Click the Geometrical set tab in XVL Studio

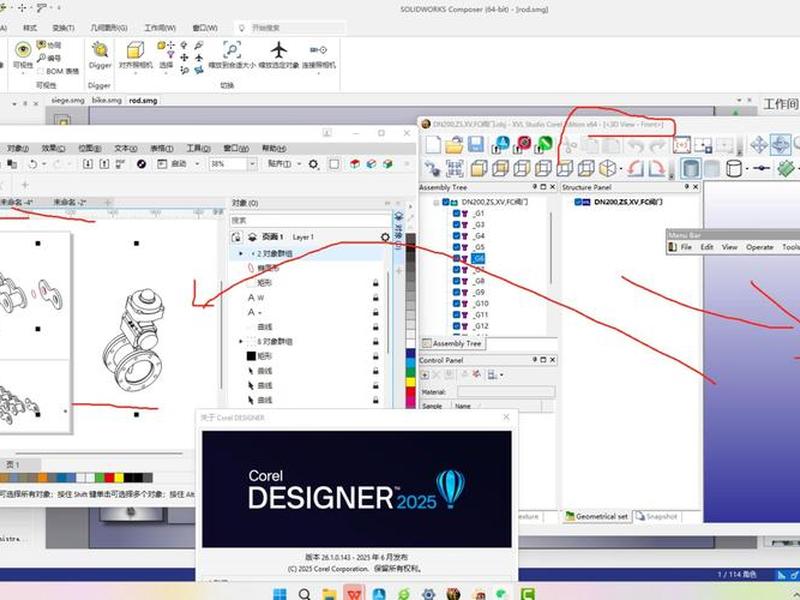[x=597, y=516]
